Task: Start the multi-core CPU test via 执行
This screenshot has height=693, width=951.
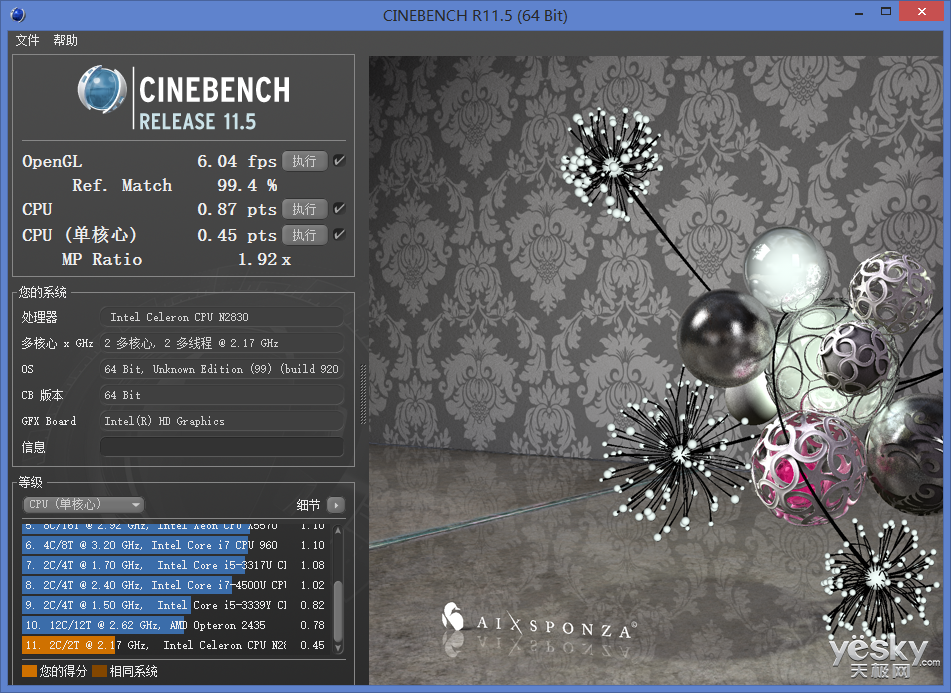Action: [x=304, y=209]
